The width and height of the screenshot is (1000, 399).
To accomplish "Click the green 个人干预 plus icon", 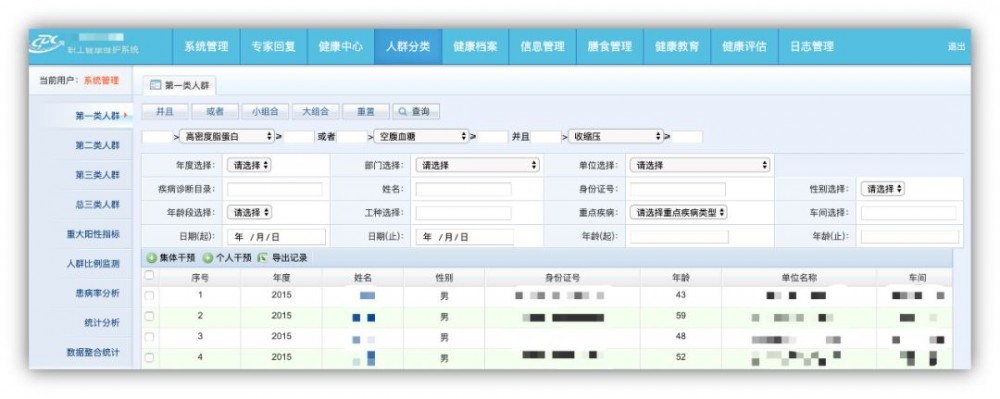I will pos(207,258).
